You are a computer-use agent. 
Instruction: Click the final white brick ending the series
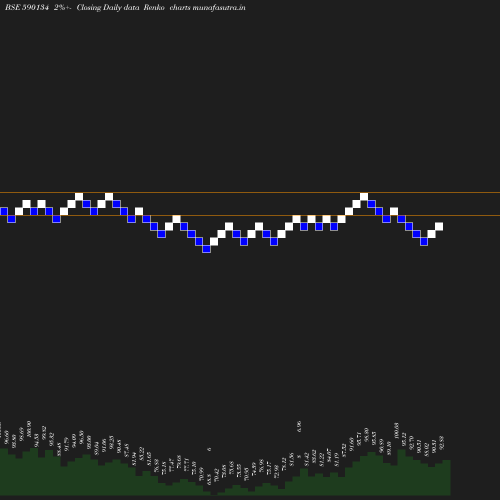pos(439,226)
